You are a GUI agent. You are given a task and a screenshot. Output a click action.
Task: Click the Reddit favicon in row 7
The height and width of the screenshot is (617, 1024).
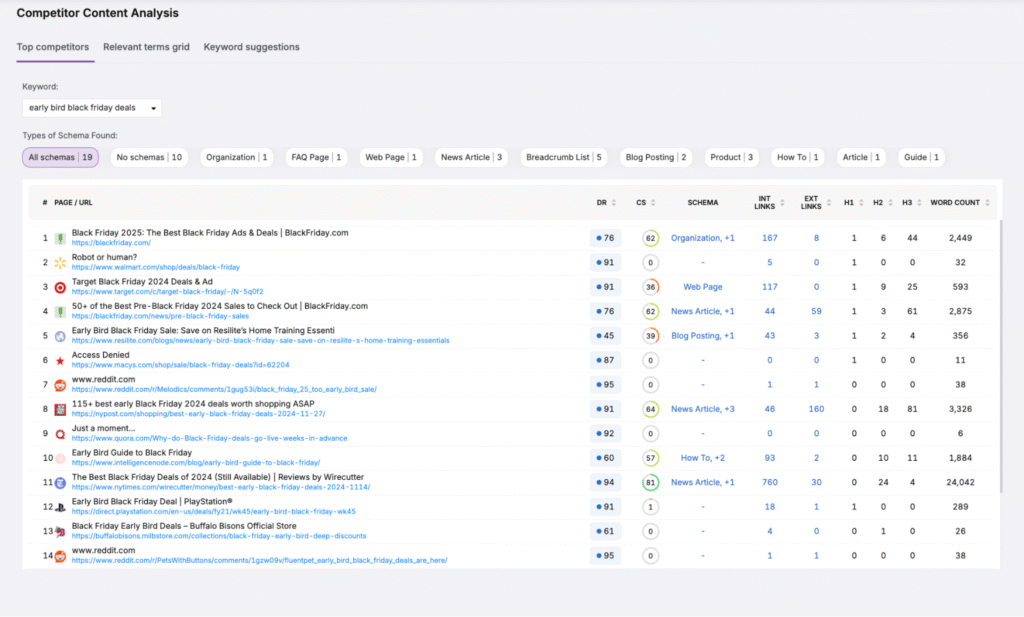(x=60, y=385)
